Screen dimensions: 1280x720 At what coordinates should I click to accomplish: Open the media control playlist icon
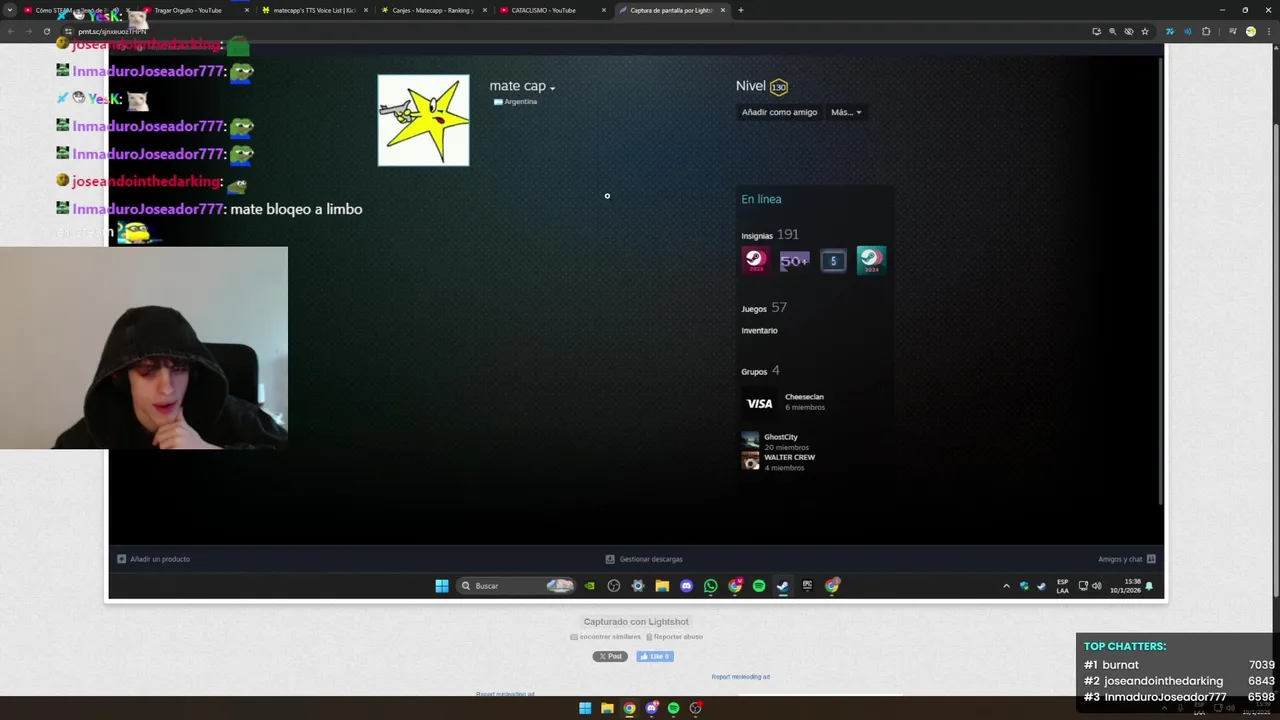coord(1233,31)
